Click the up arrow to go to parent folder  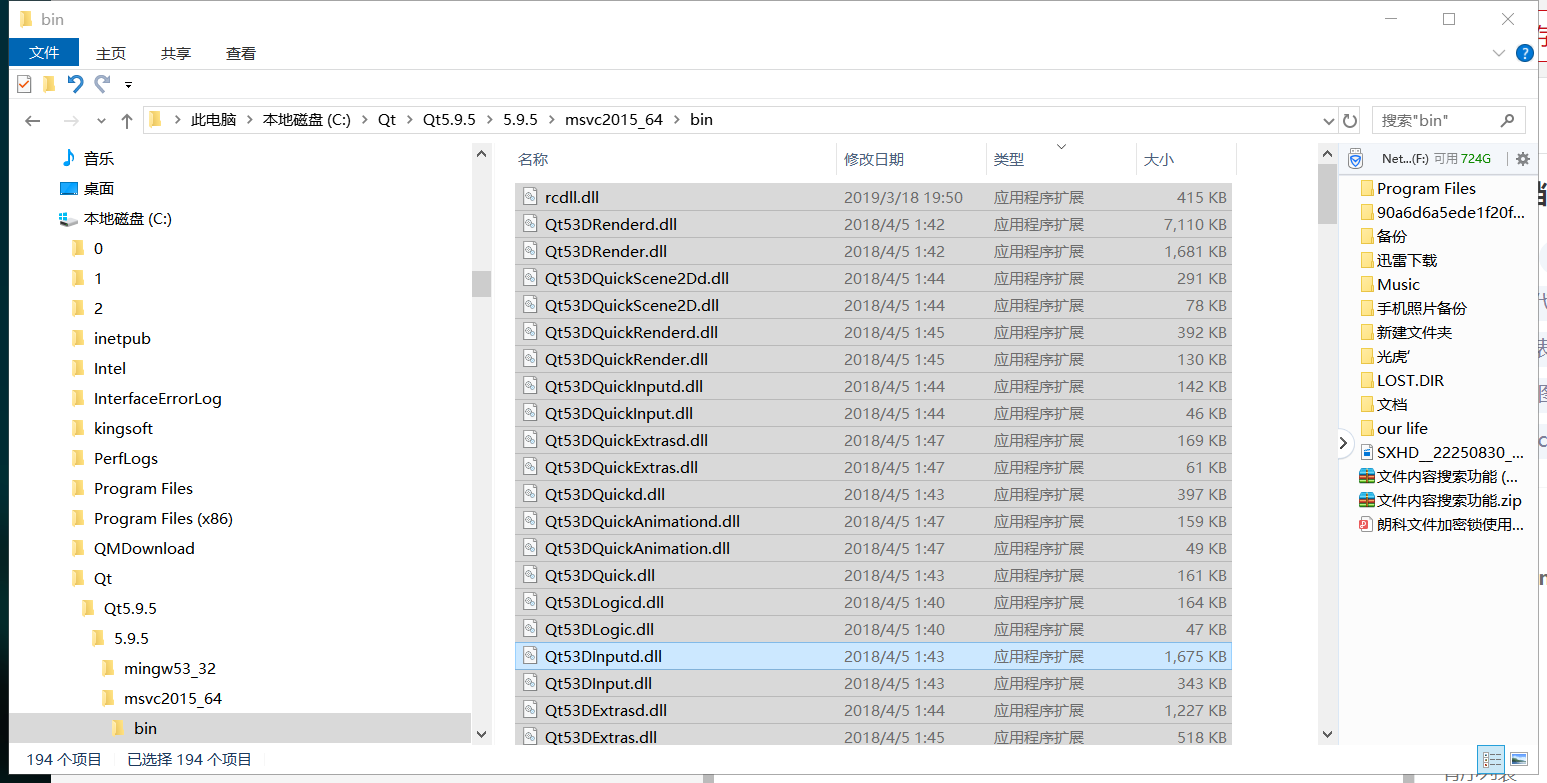click(125, 119)
